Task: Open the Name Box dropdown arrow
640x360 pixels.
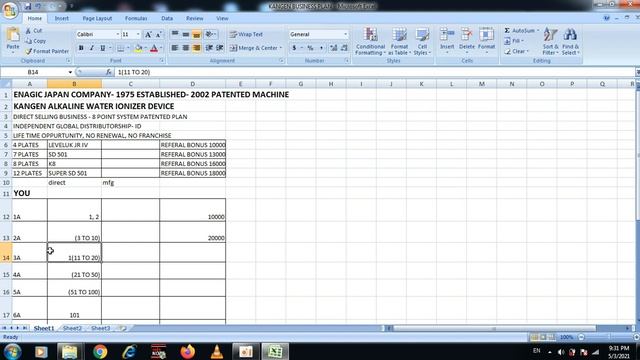Action: [70, 72]
